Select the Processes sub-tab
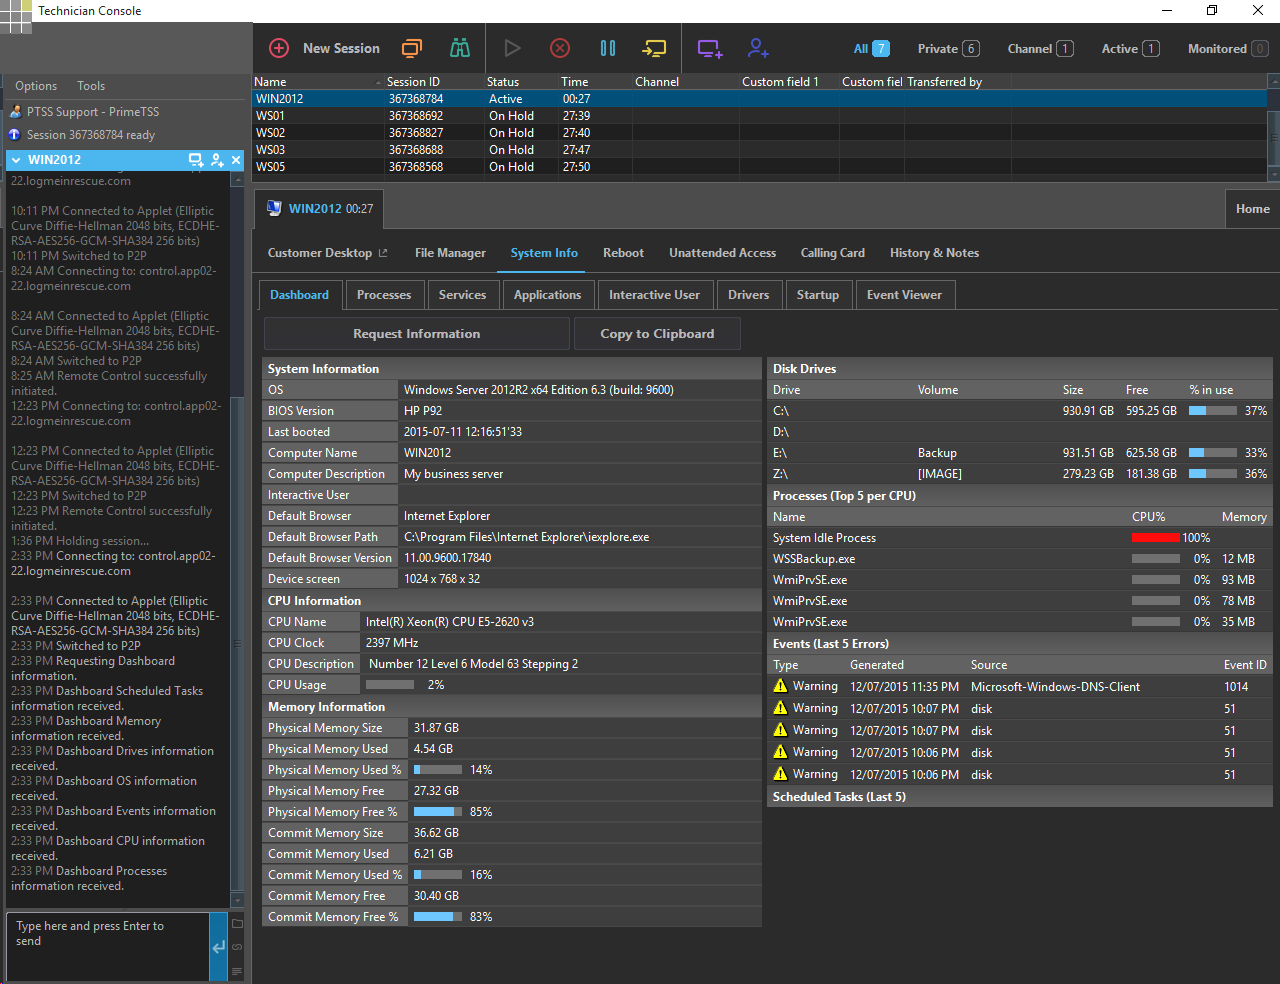 point(384,295)
